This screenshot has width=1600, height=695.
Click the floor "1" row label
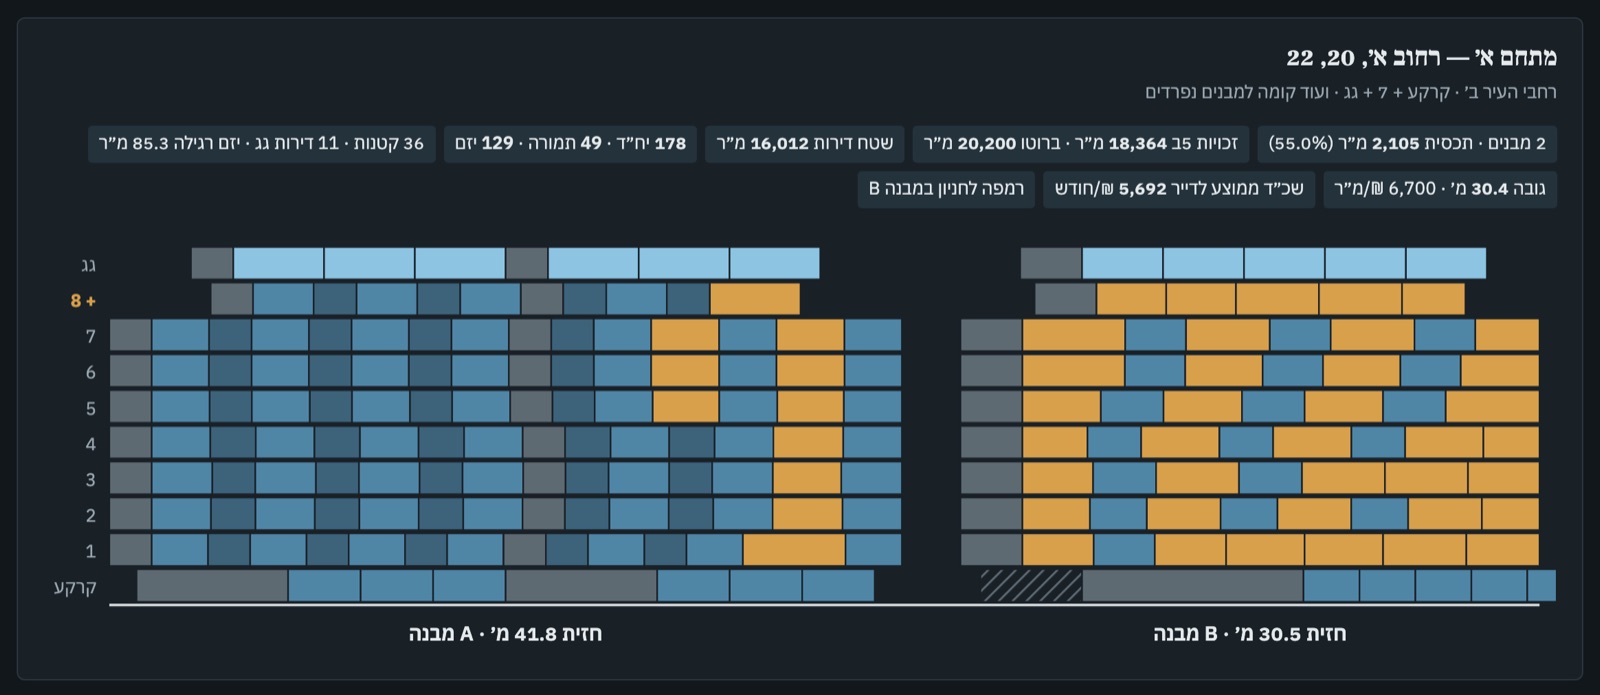point(91,551)
